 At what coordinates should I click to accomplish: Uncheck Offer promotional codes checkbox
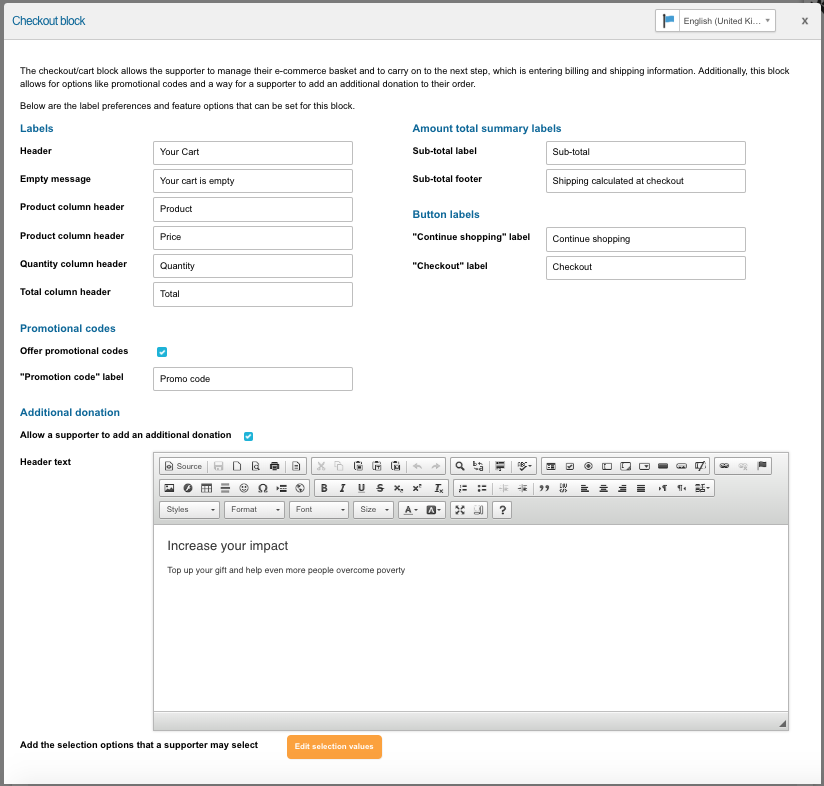(x=162, y=352)
